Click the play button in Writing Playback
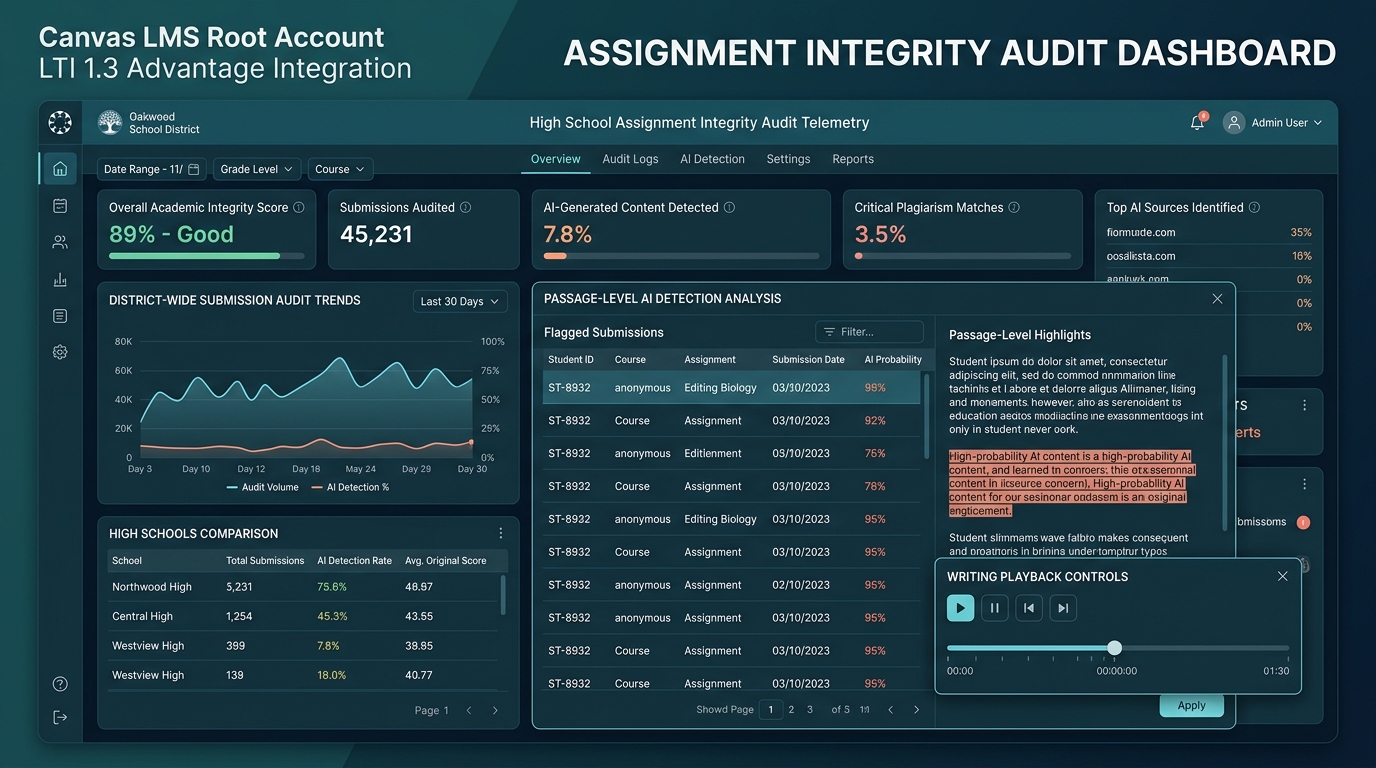The image size is (1376, 768). [960, 608]
